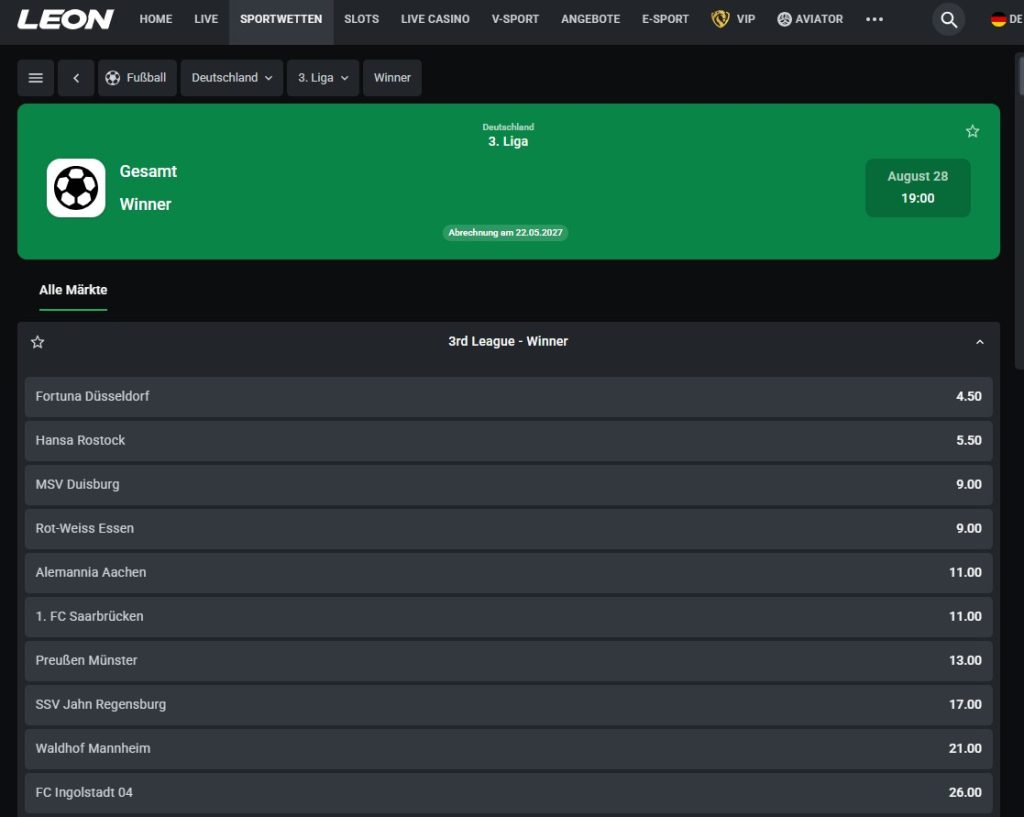Click the Fußball soccer ball icon
Viewport: 1024px width, 817px height.
pos(112,78)
